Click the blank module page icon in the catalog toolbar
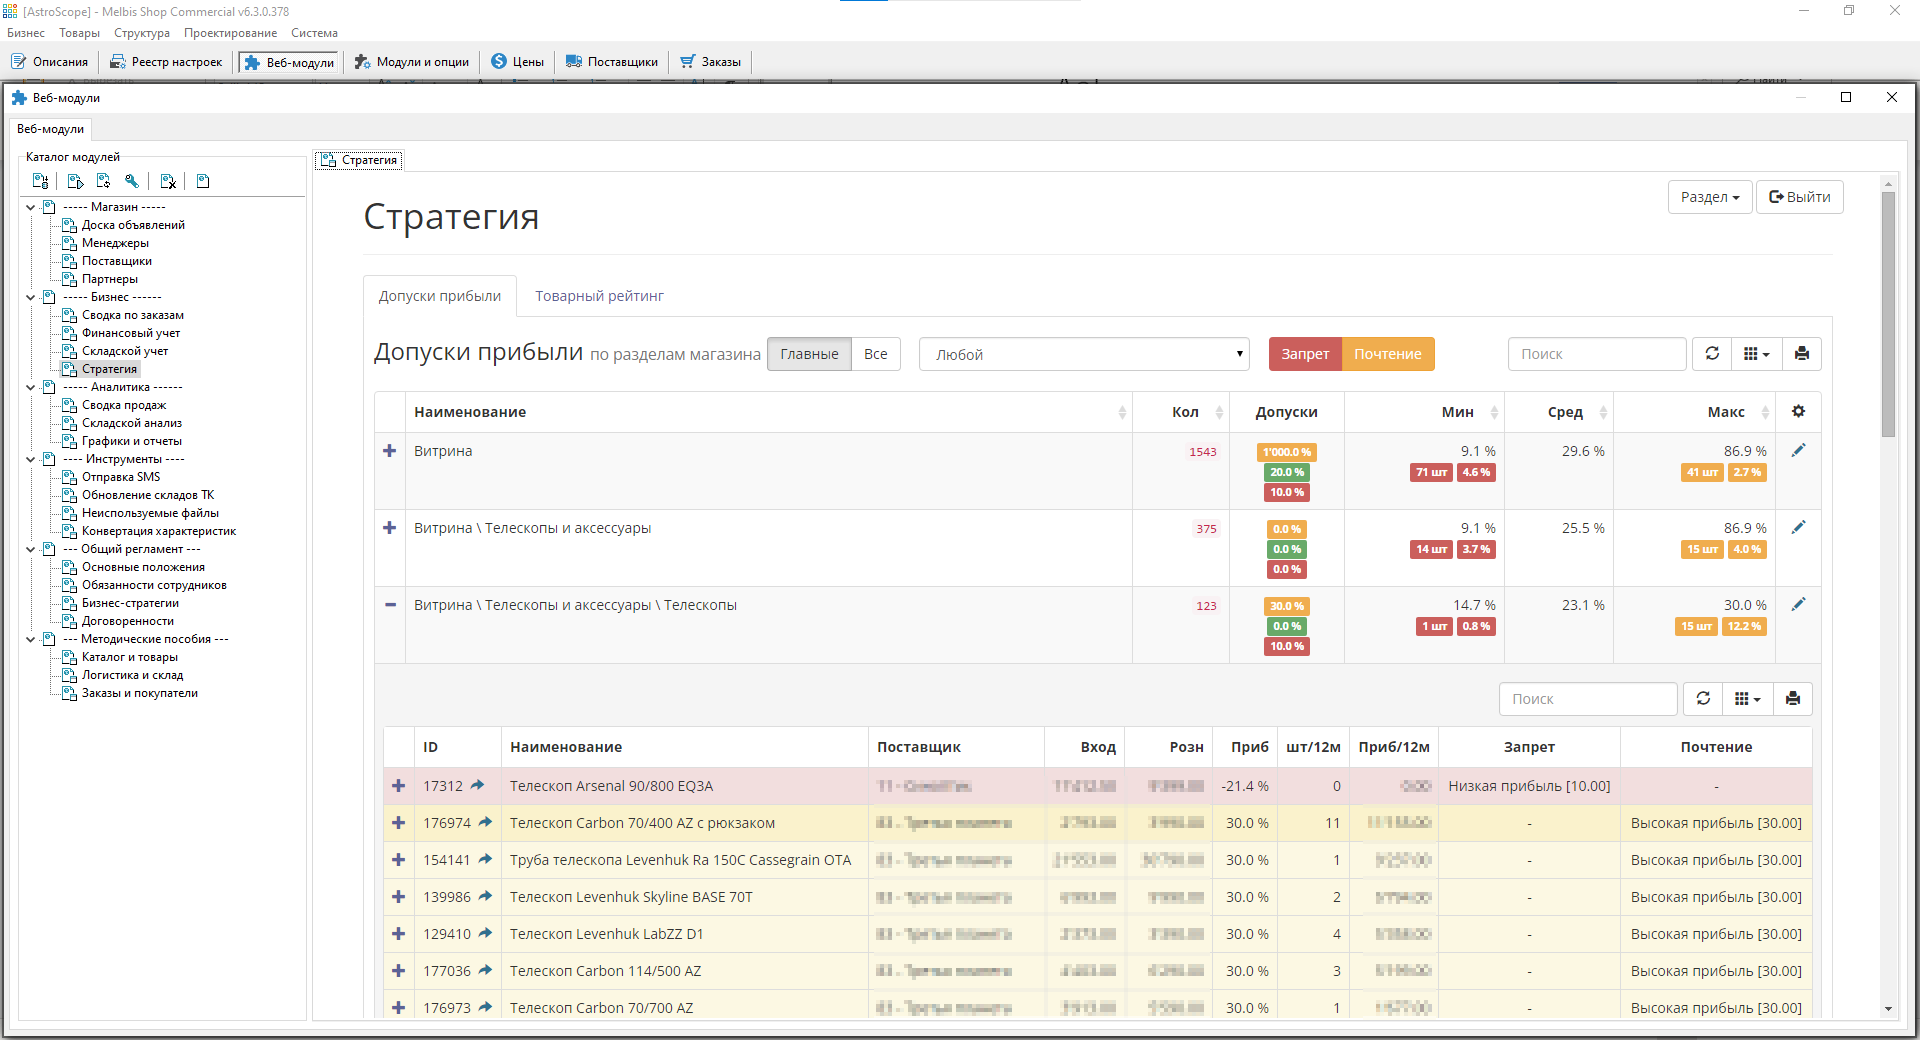 (203, 181)
